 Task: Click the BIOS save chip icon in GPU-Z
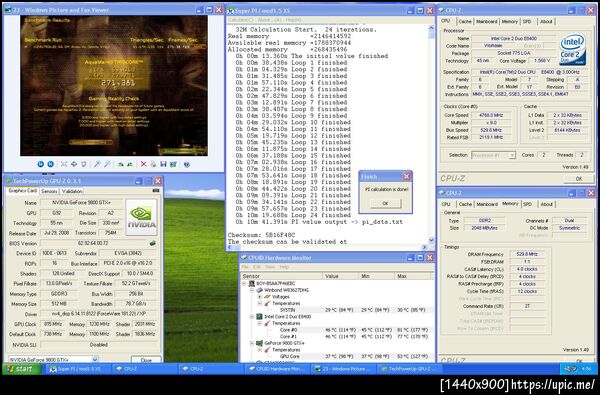coord(152,243)
